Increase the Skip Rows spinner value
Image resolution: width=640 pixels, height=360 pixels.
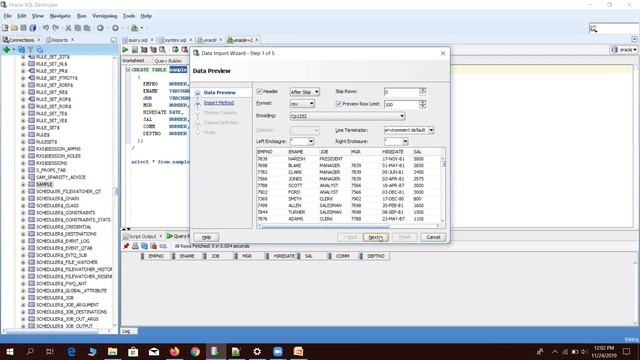click(422, 90)
